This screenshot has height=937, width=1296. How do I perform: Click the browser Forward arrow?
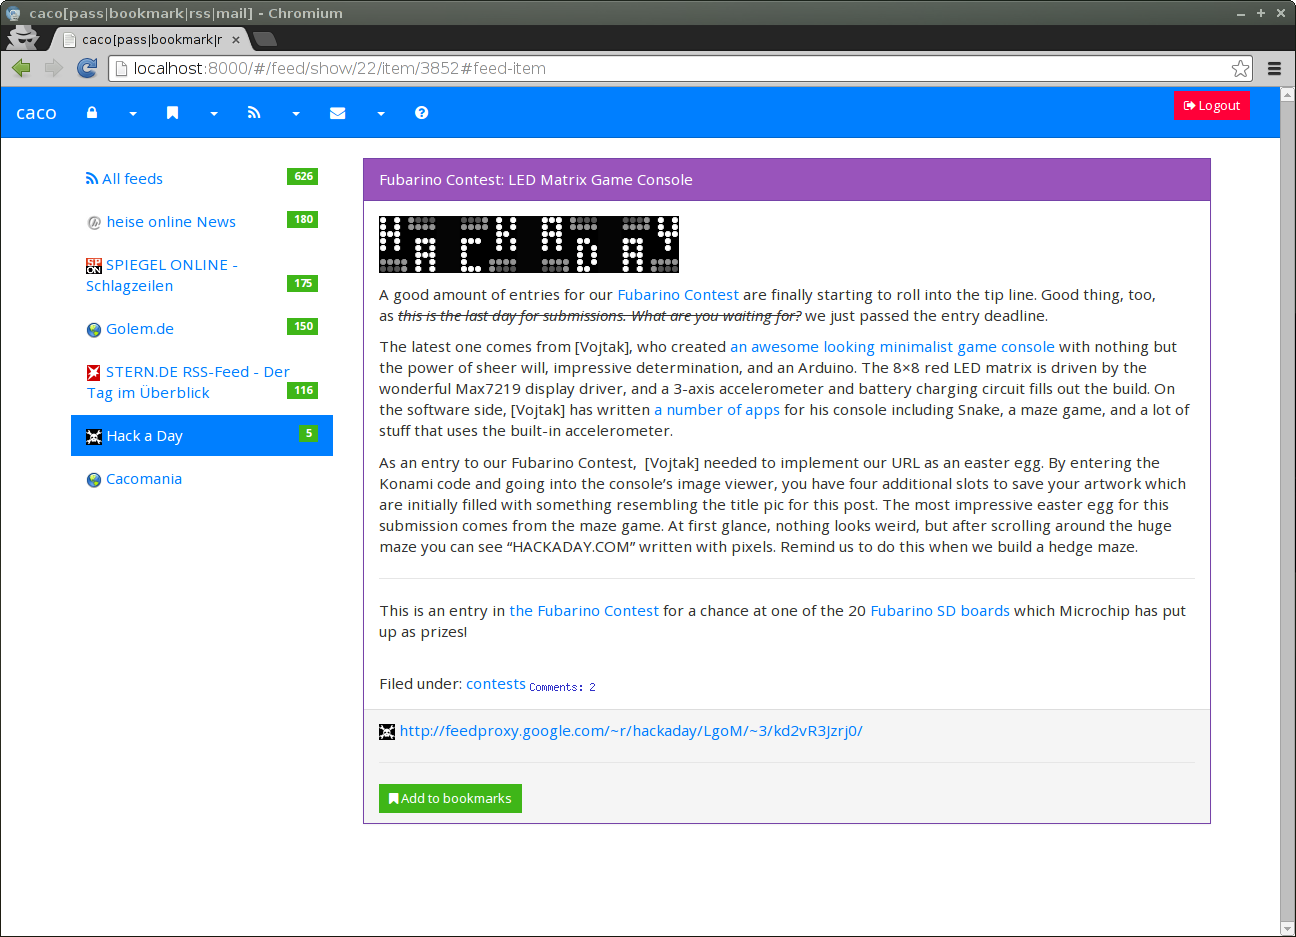[x=54, y=68]
